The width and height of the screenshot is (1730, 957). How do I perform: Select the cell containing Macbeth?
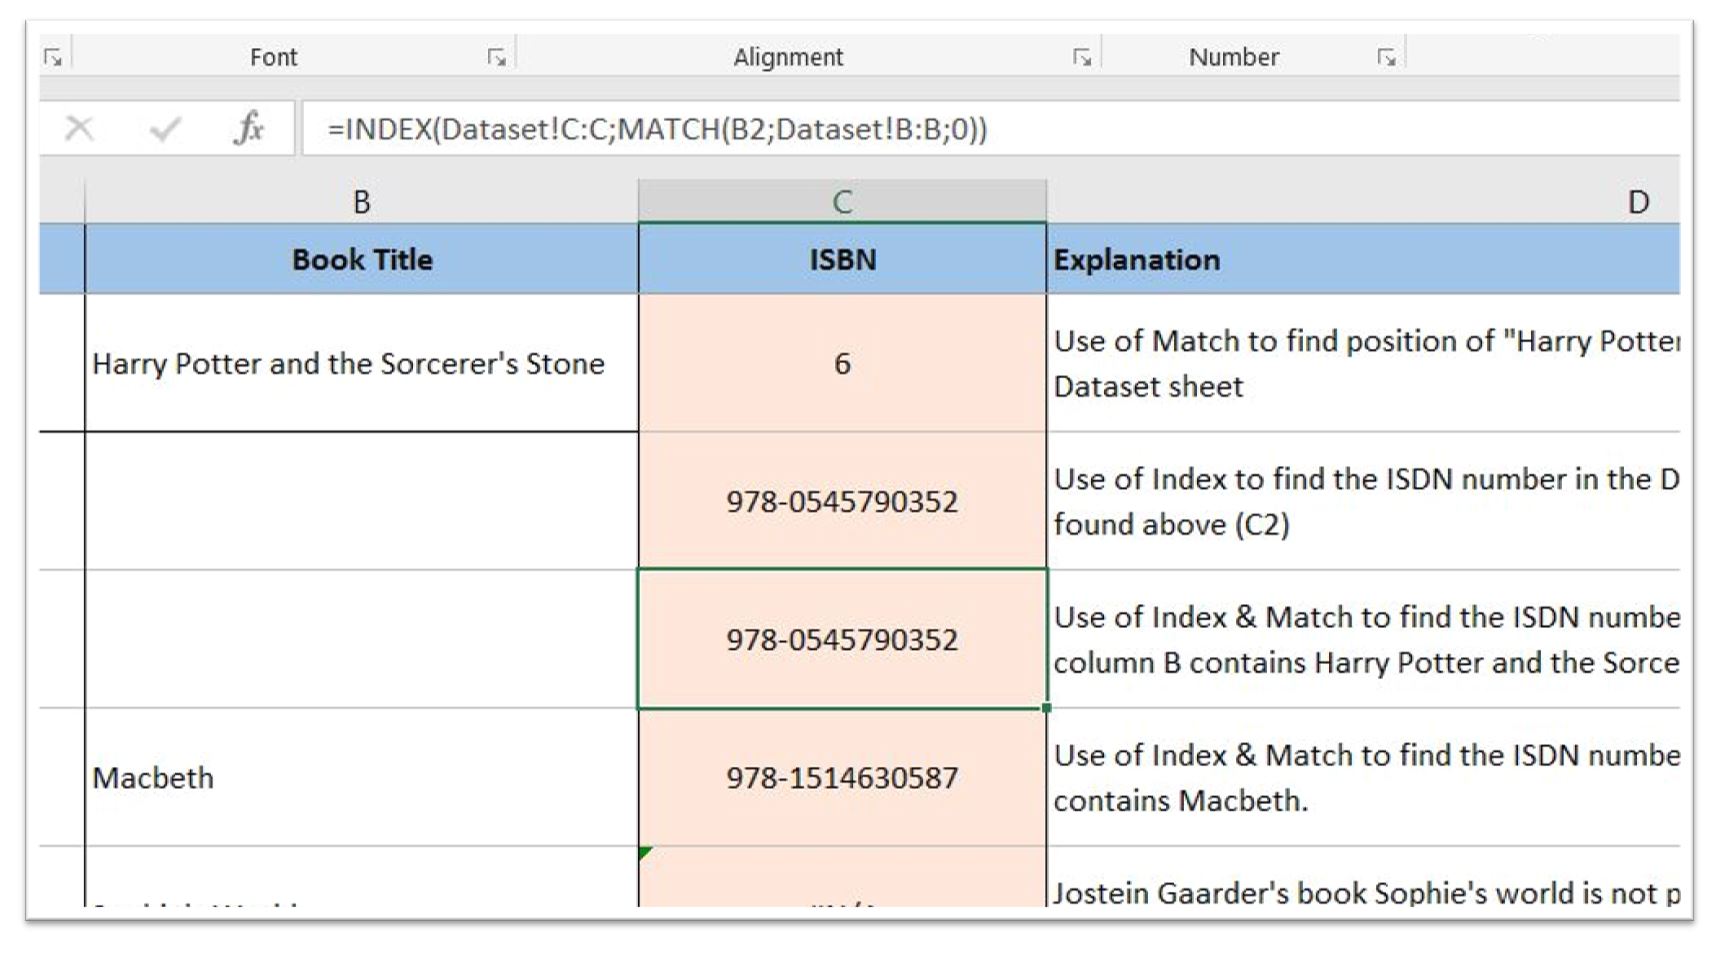(361, 779)
